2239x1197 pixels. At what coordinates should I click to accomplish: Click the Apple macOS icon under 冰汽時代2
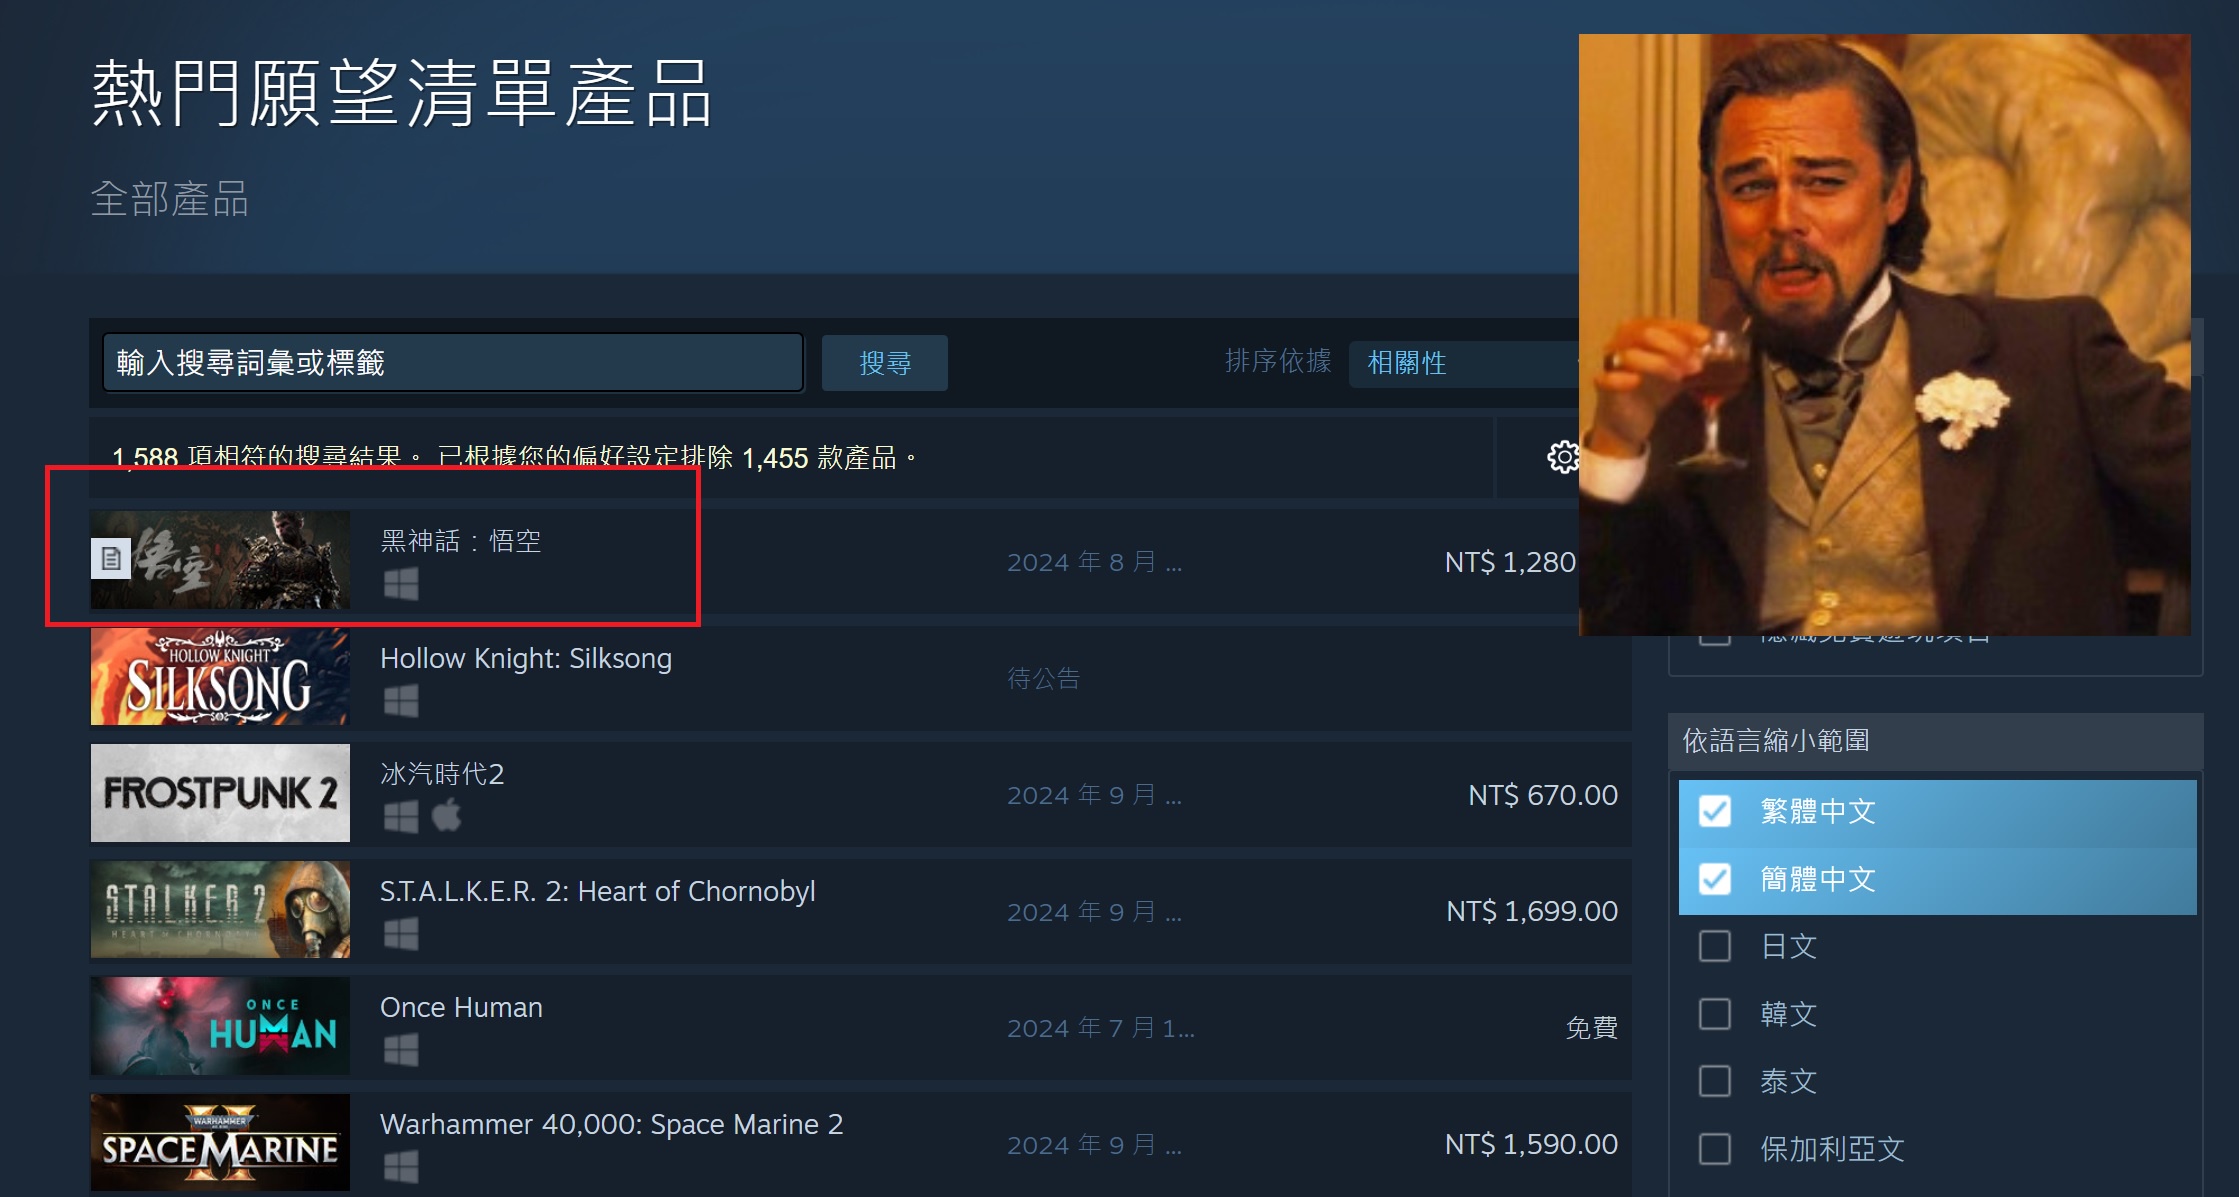point(447,816)
